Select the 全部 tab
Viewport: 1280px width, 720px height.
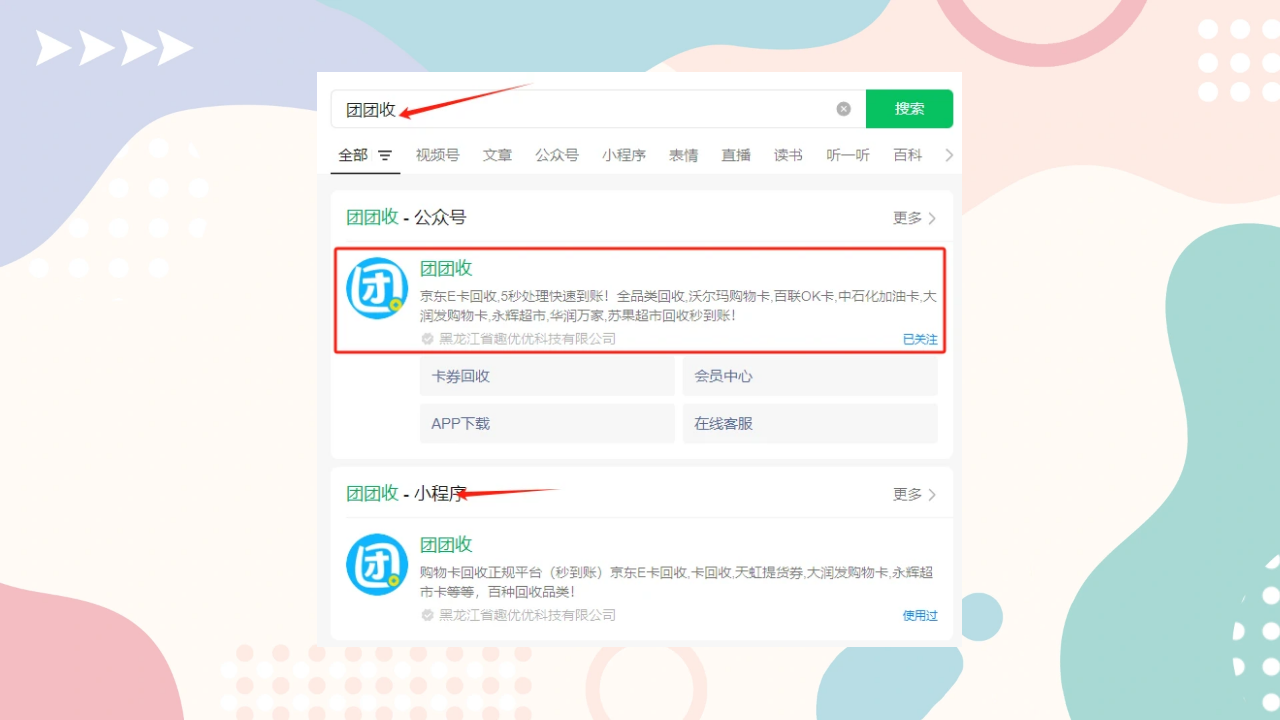(x=353, y=155)
